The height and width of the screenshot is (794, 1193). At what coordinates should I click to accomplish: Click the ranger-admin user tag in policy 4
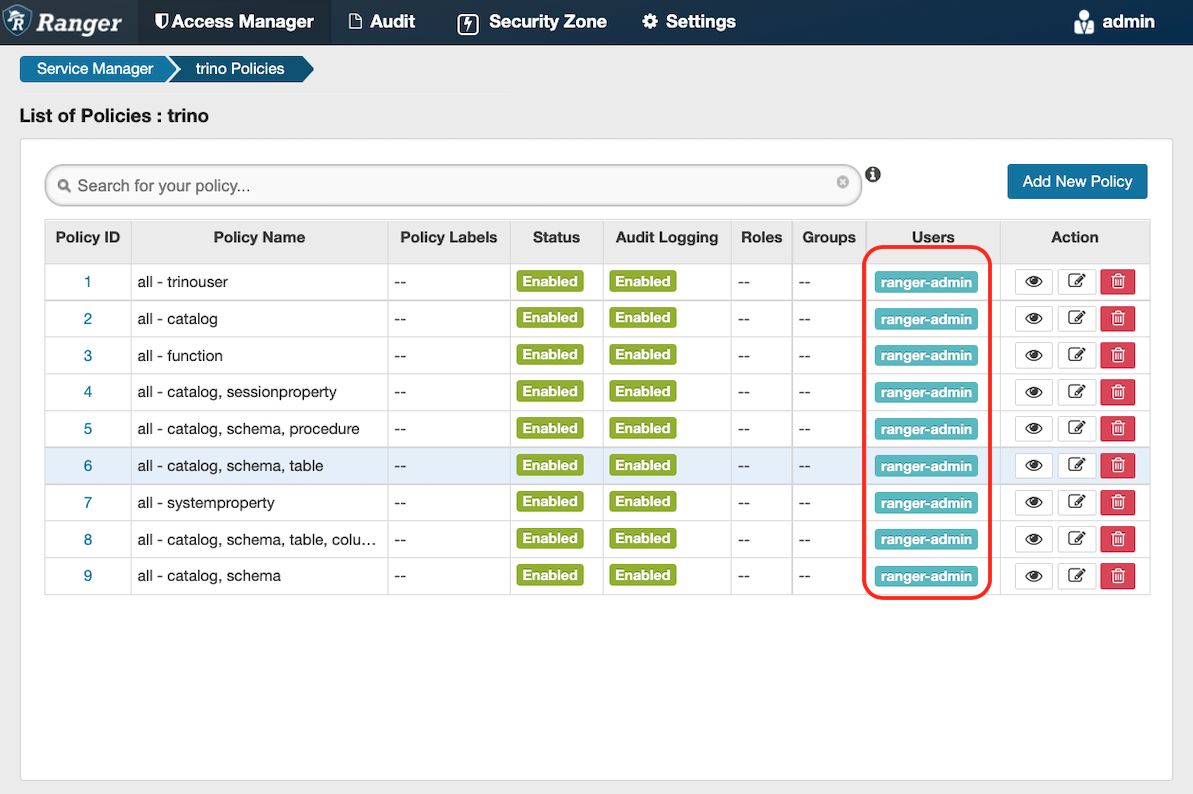coord(926,393)
